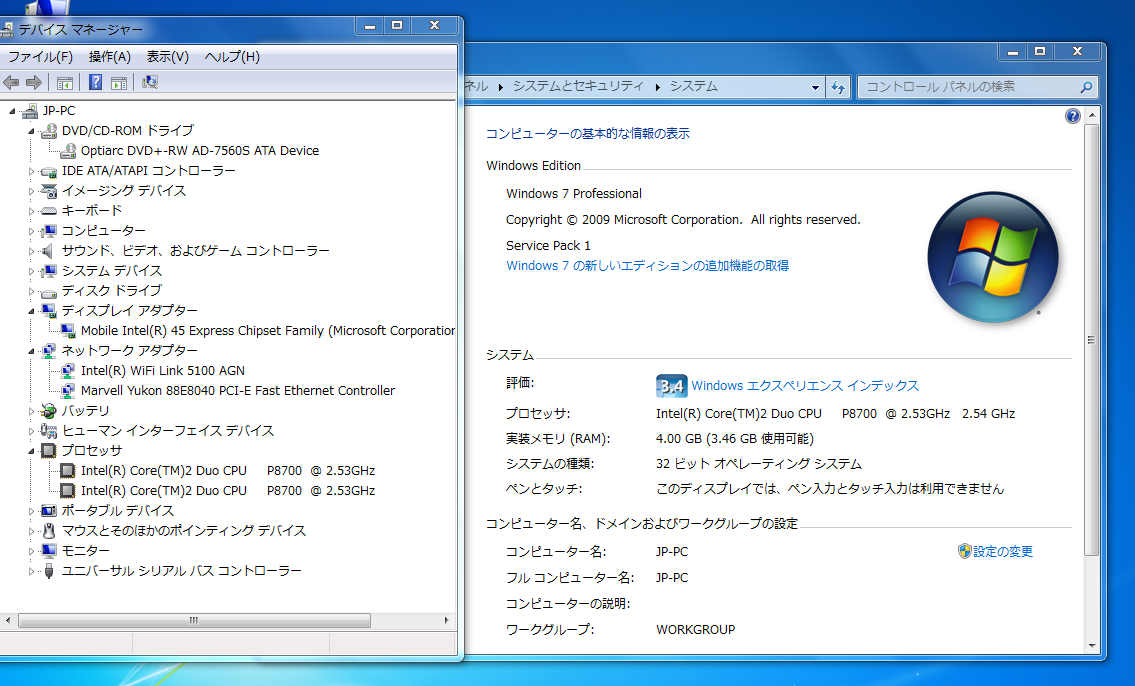This screenshot has width=1135, height=686.
Task: Click システムとセキュリティ in the breadcrumb
Action: (x=578, y=86)
